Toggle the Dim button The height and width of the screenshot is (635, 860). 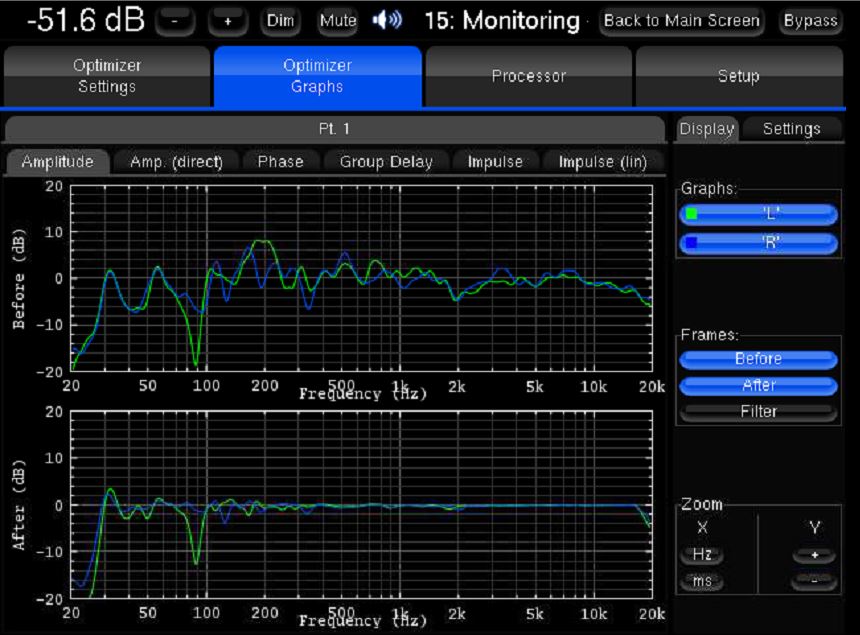[280, 21]
